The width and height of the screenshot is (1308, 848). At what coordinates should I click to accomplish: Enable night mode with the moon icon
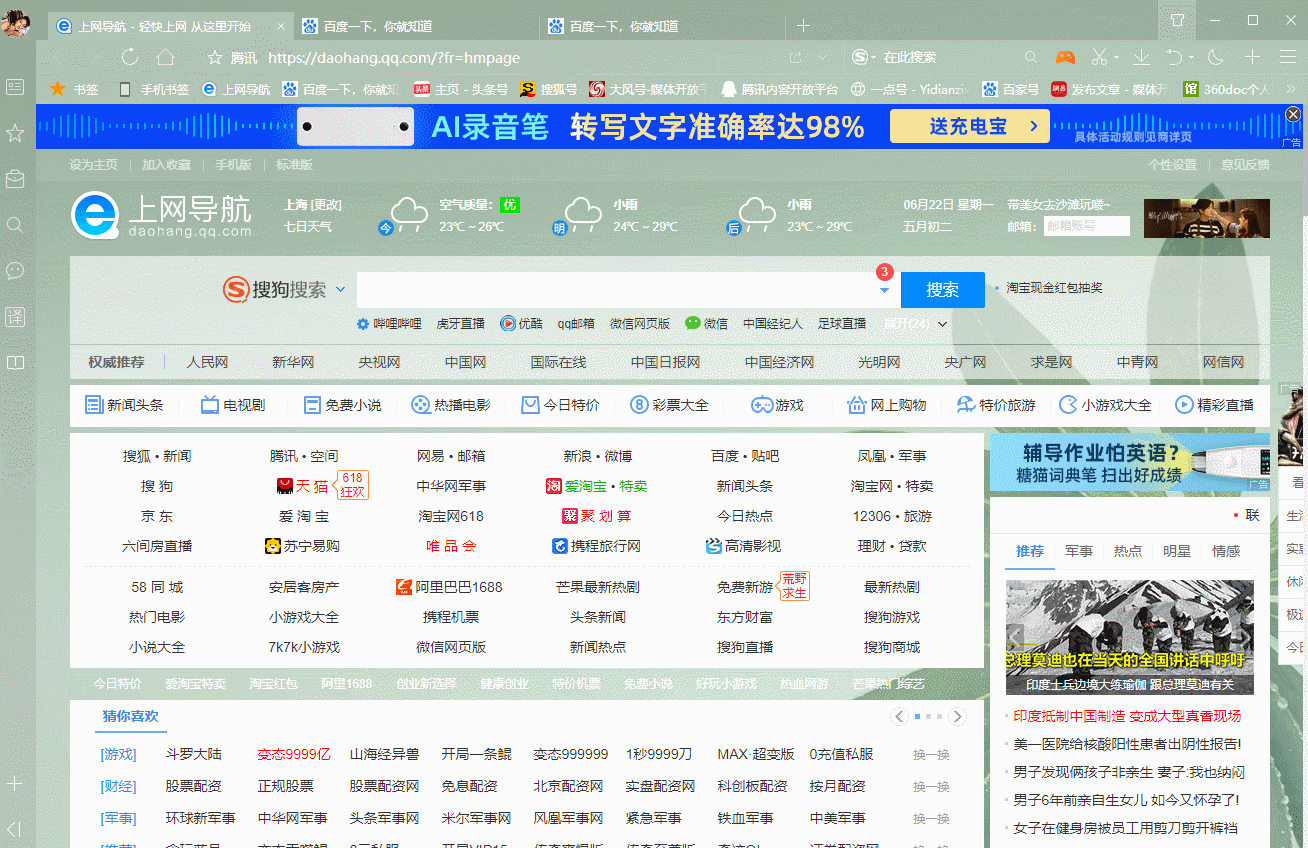click(x=1216, y=57)
